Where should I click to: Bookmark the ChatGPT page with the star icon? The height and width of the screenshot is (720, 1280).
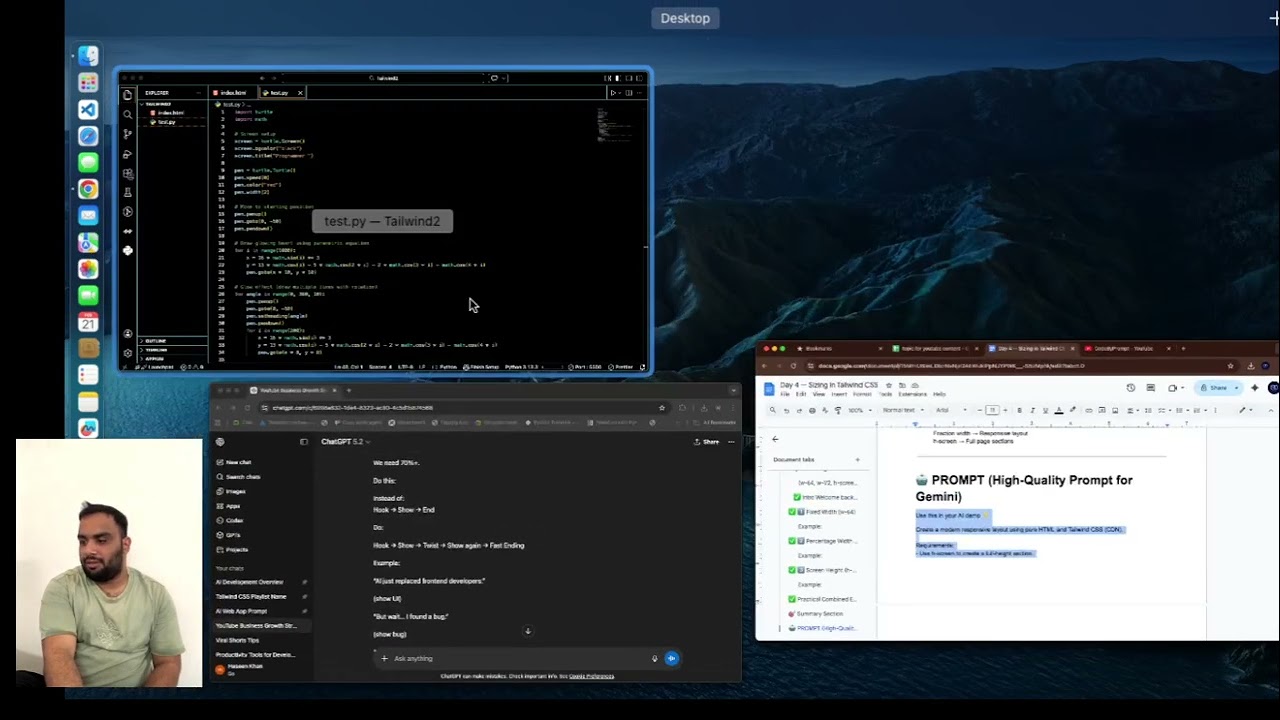pos(661,408)
